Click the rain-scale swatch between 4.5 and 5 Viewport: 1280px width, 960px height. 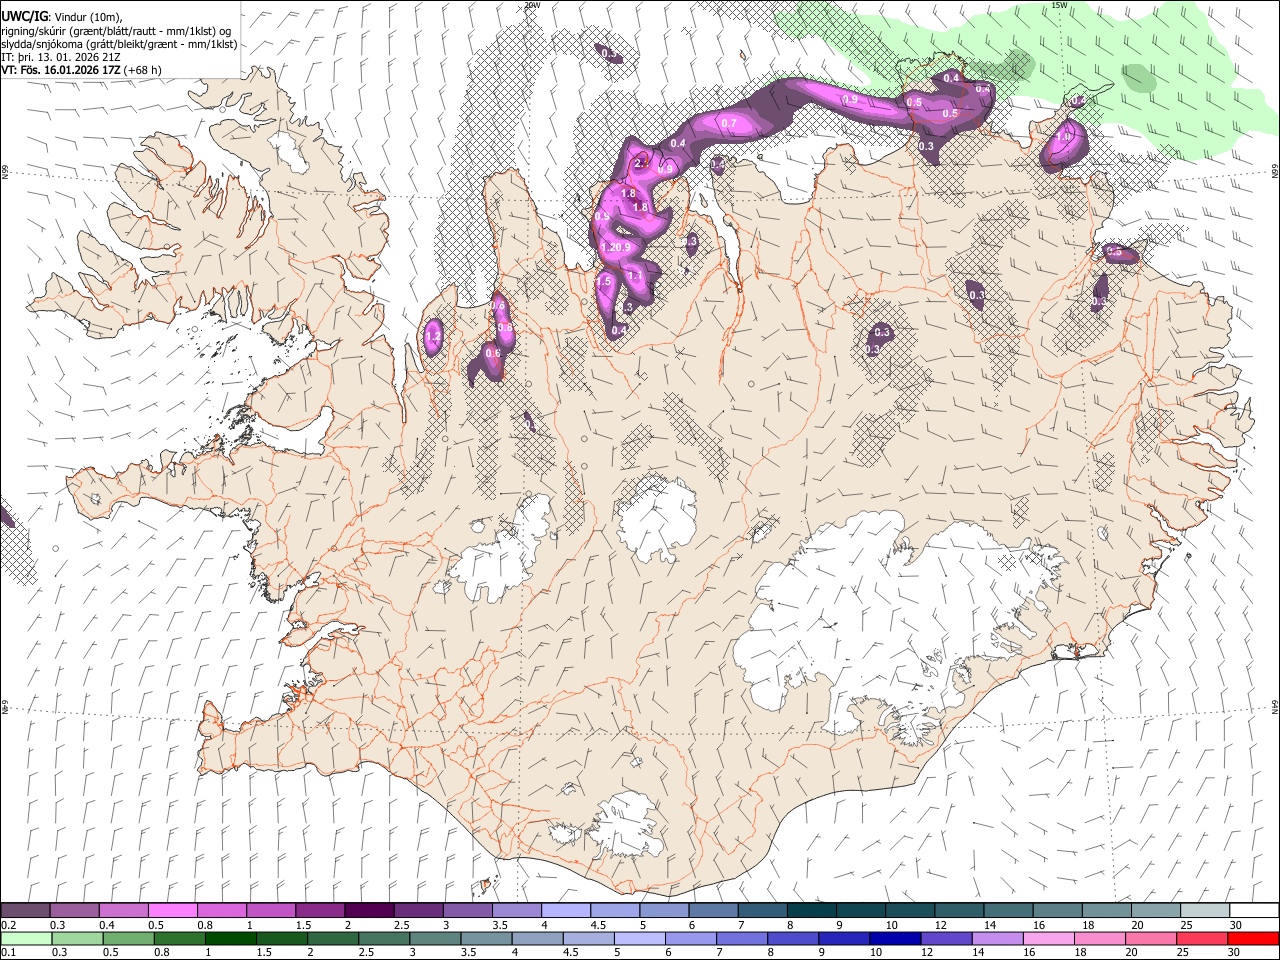(x=588, y=938)
